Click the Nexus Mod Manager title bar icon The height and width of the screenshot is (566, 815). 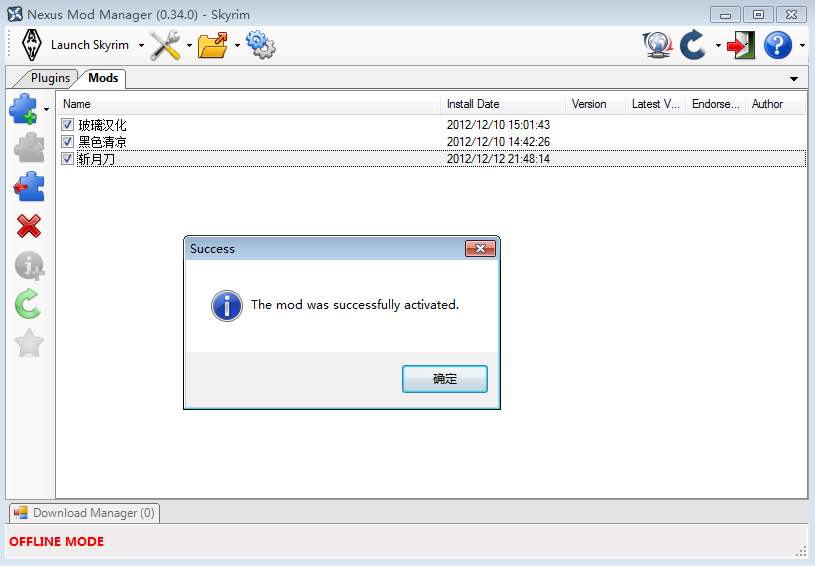pyautogui.click(x=15, y=14)
